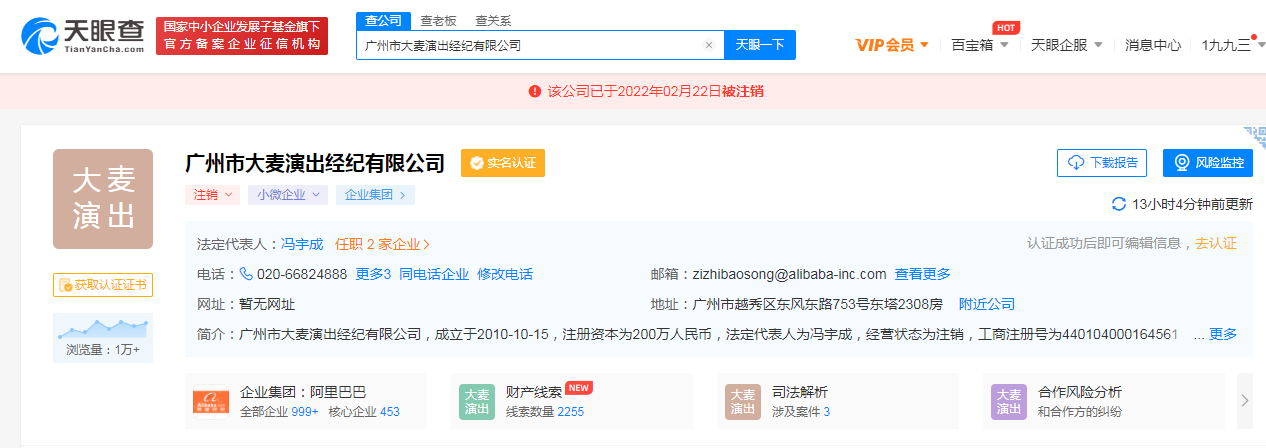Open the 1九九三 user account menu
1266x448 pixels.
click(x=1233, y=45)
